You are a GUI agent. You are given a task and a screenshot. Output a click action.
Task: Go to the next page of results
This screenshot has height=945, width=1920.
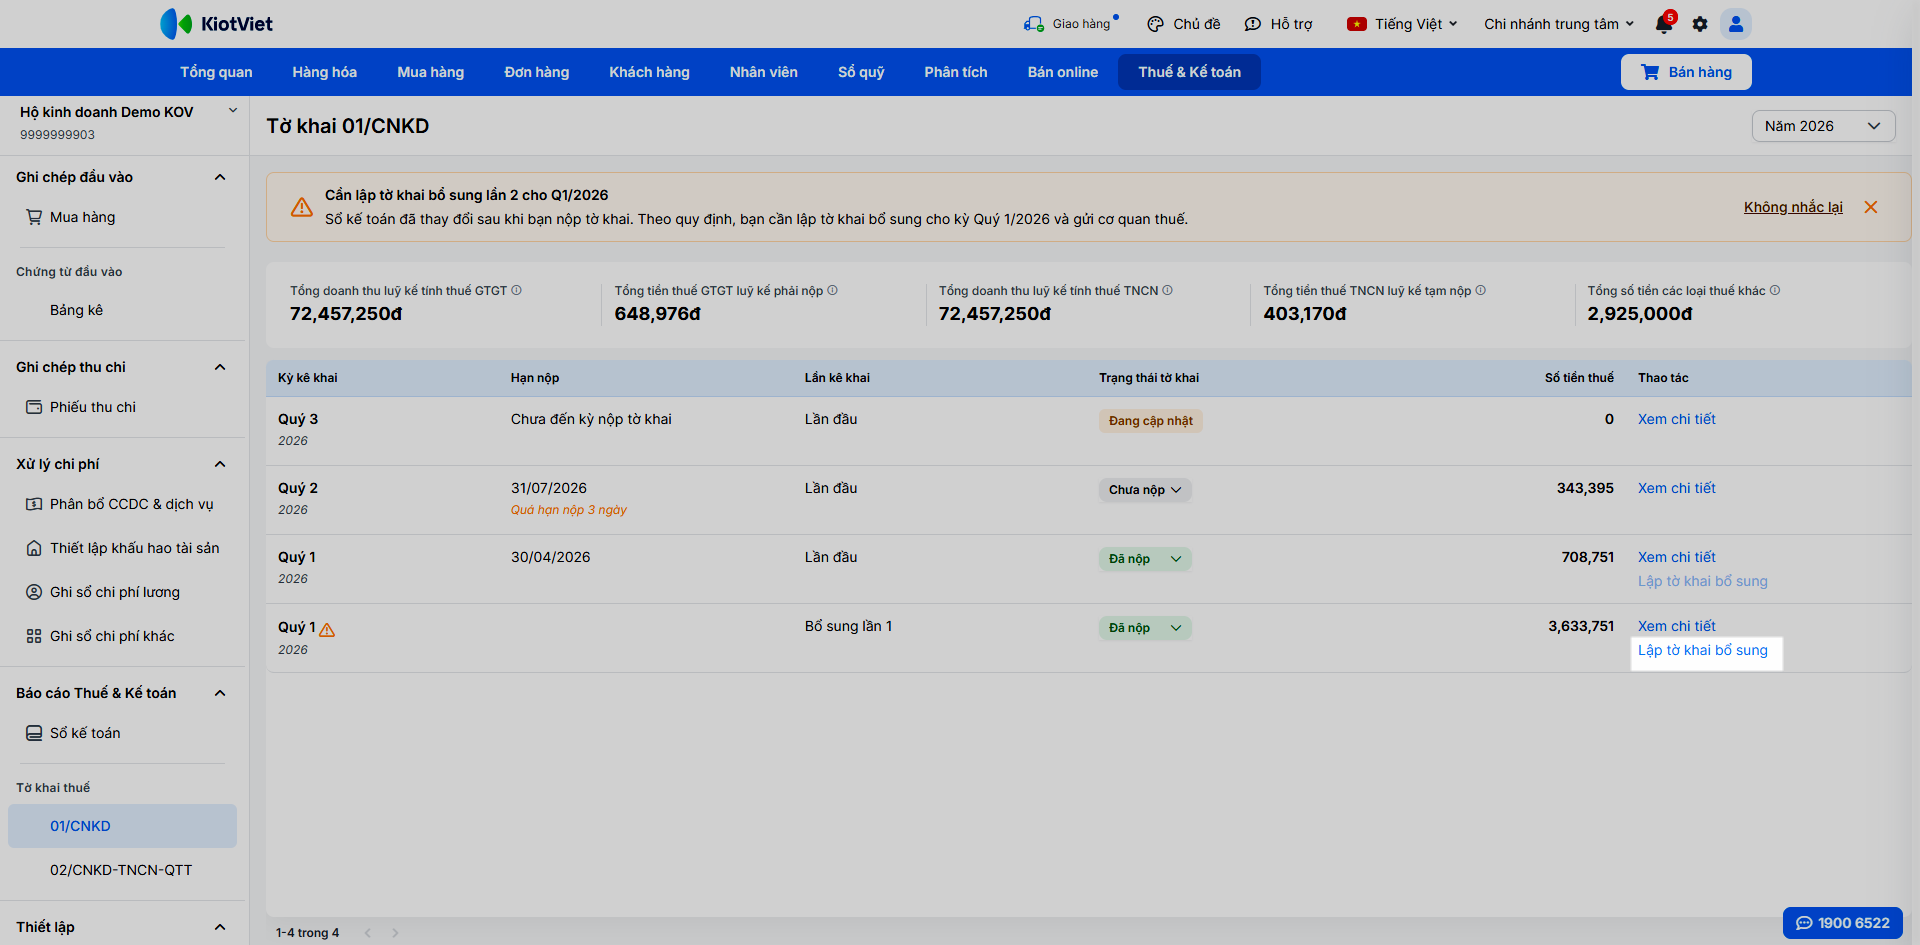395,933
